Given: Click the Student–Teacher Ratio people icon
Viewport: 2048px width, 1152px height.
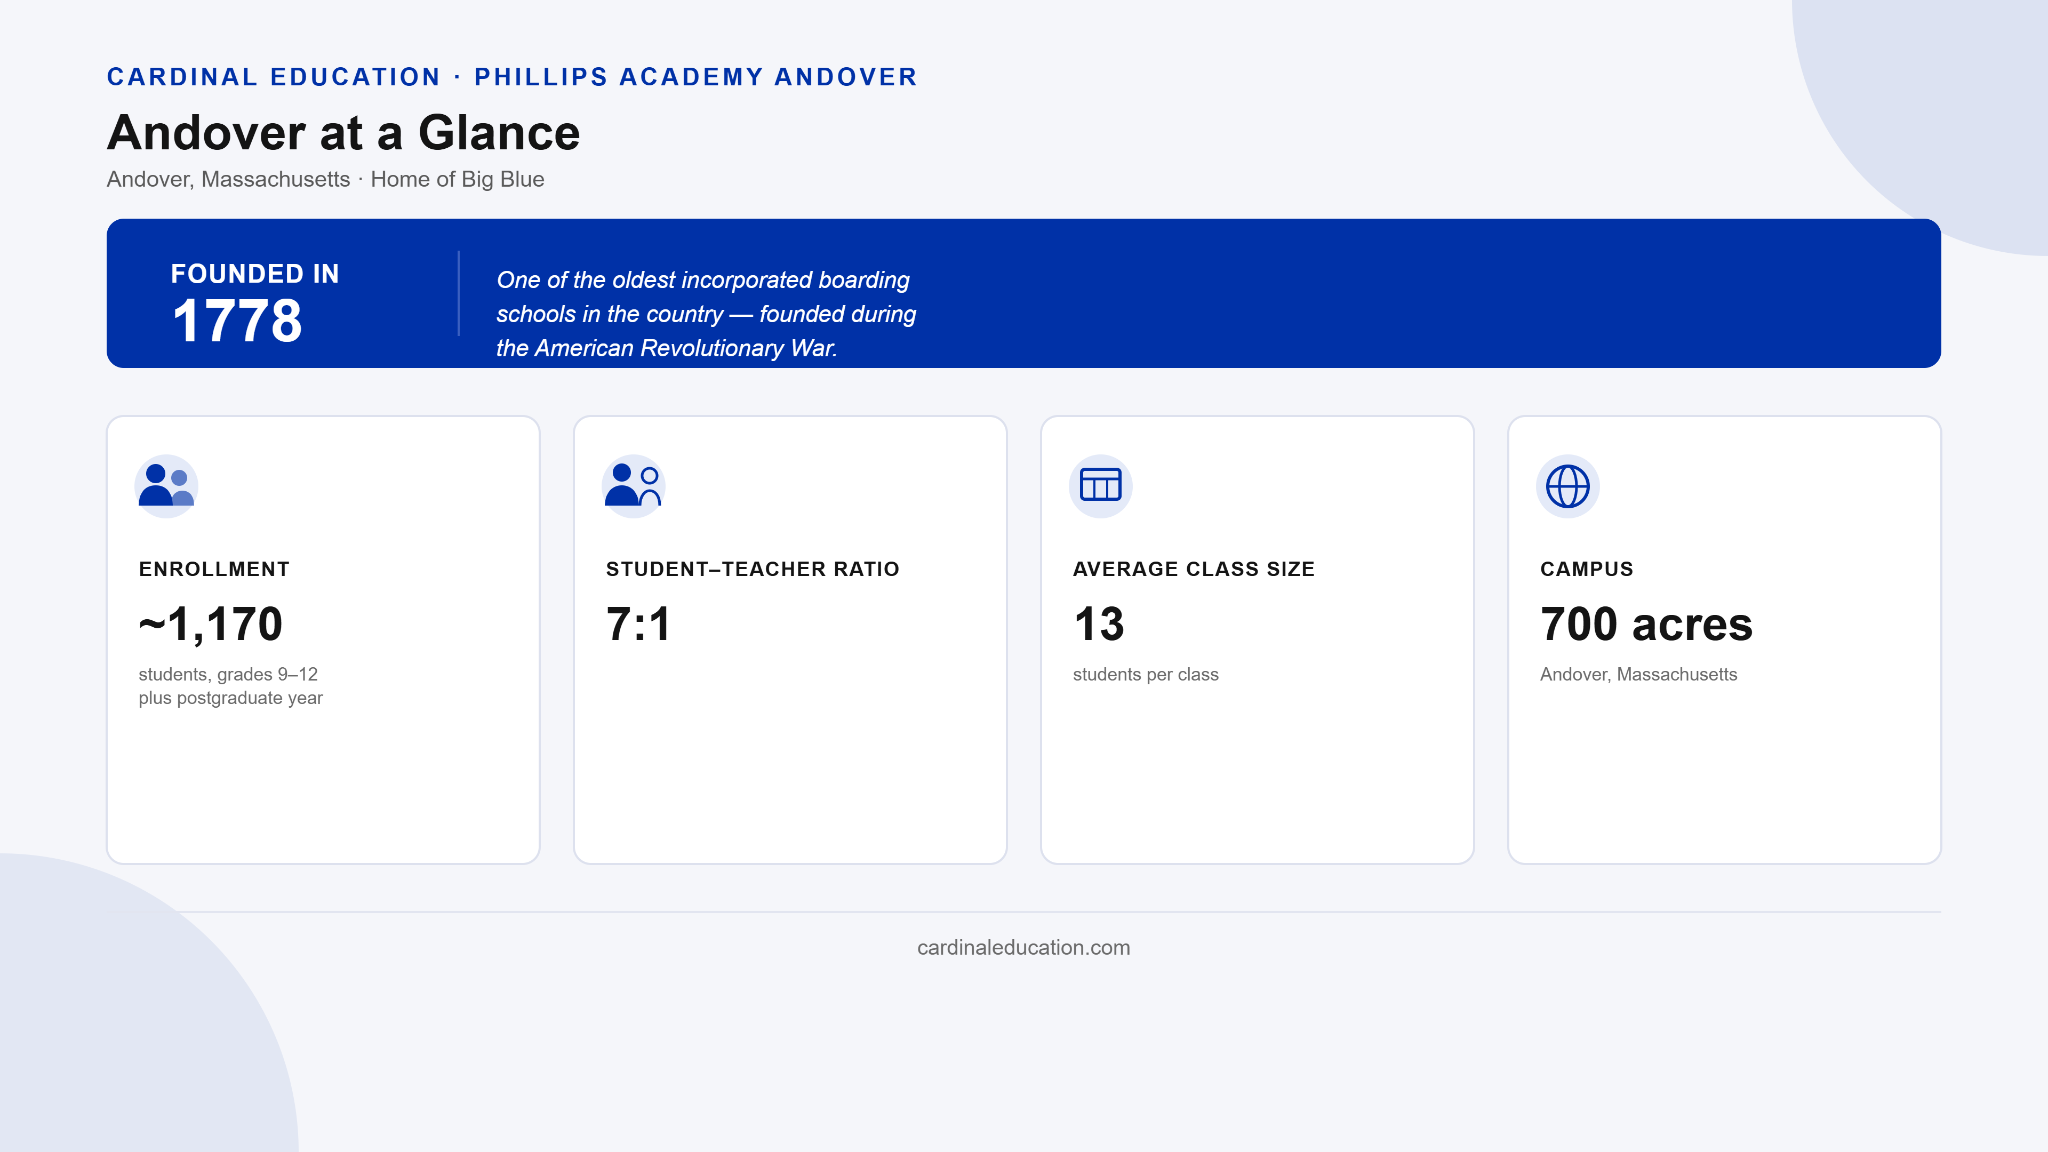Looking at the screenshot, I should (633, 486).
